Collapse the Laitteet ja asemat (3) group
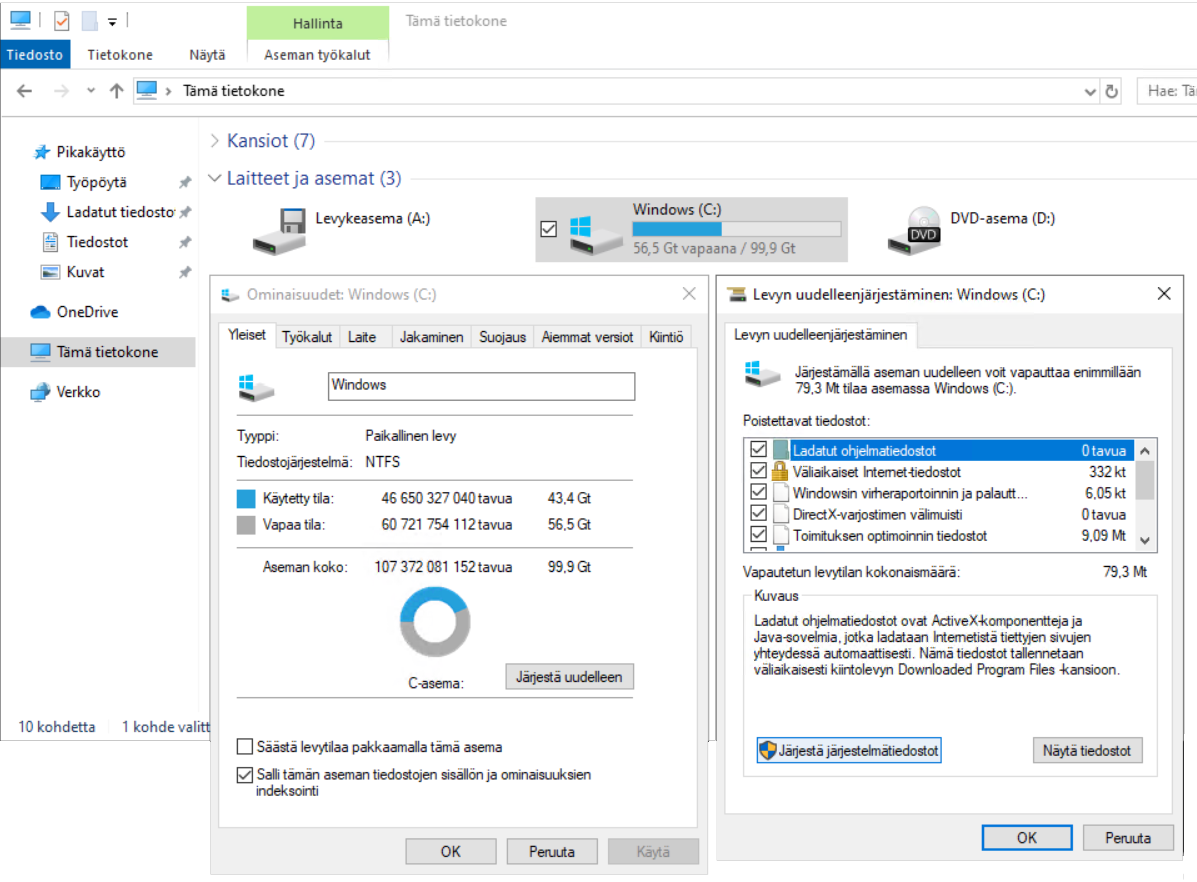The width and height of the screenshot is (1197, 882). [x=215, y=178]
